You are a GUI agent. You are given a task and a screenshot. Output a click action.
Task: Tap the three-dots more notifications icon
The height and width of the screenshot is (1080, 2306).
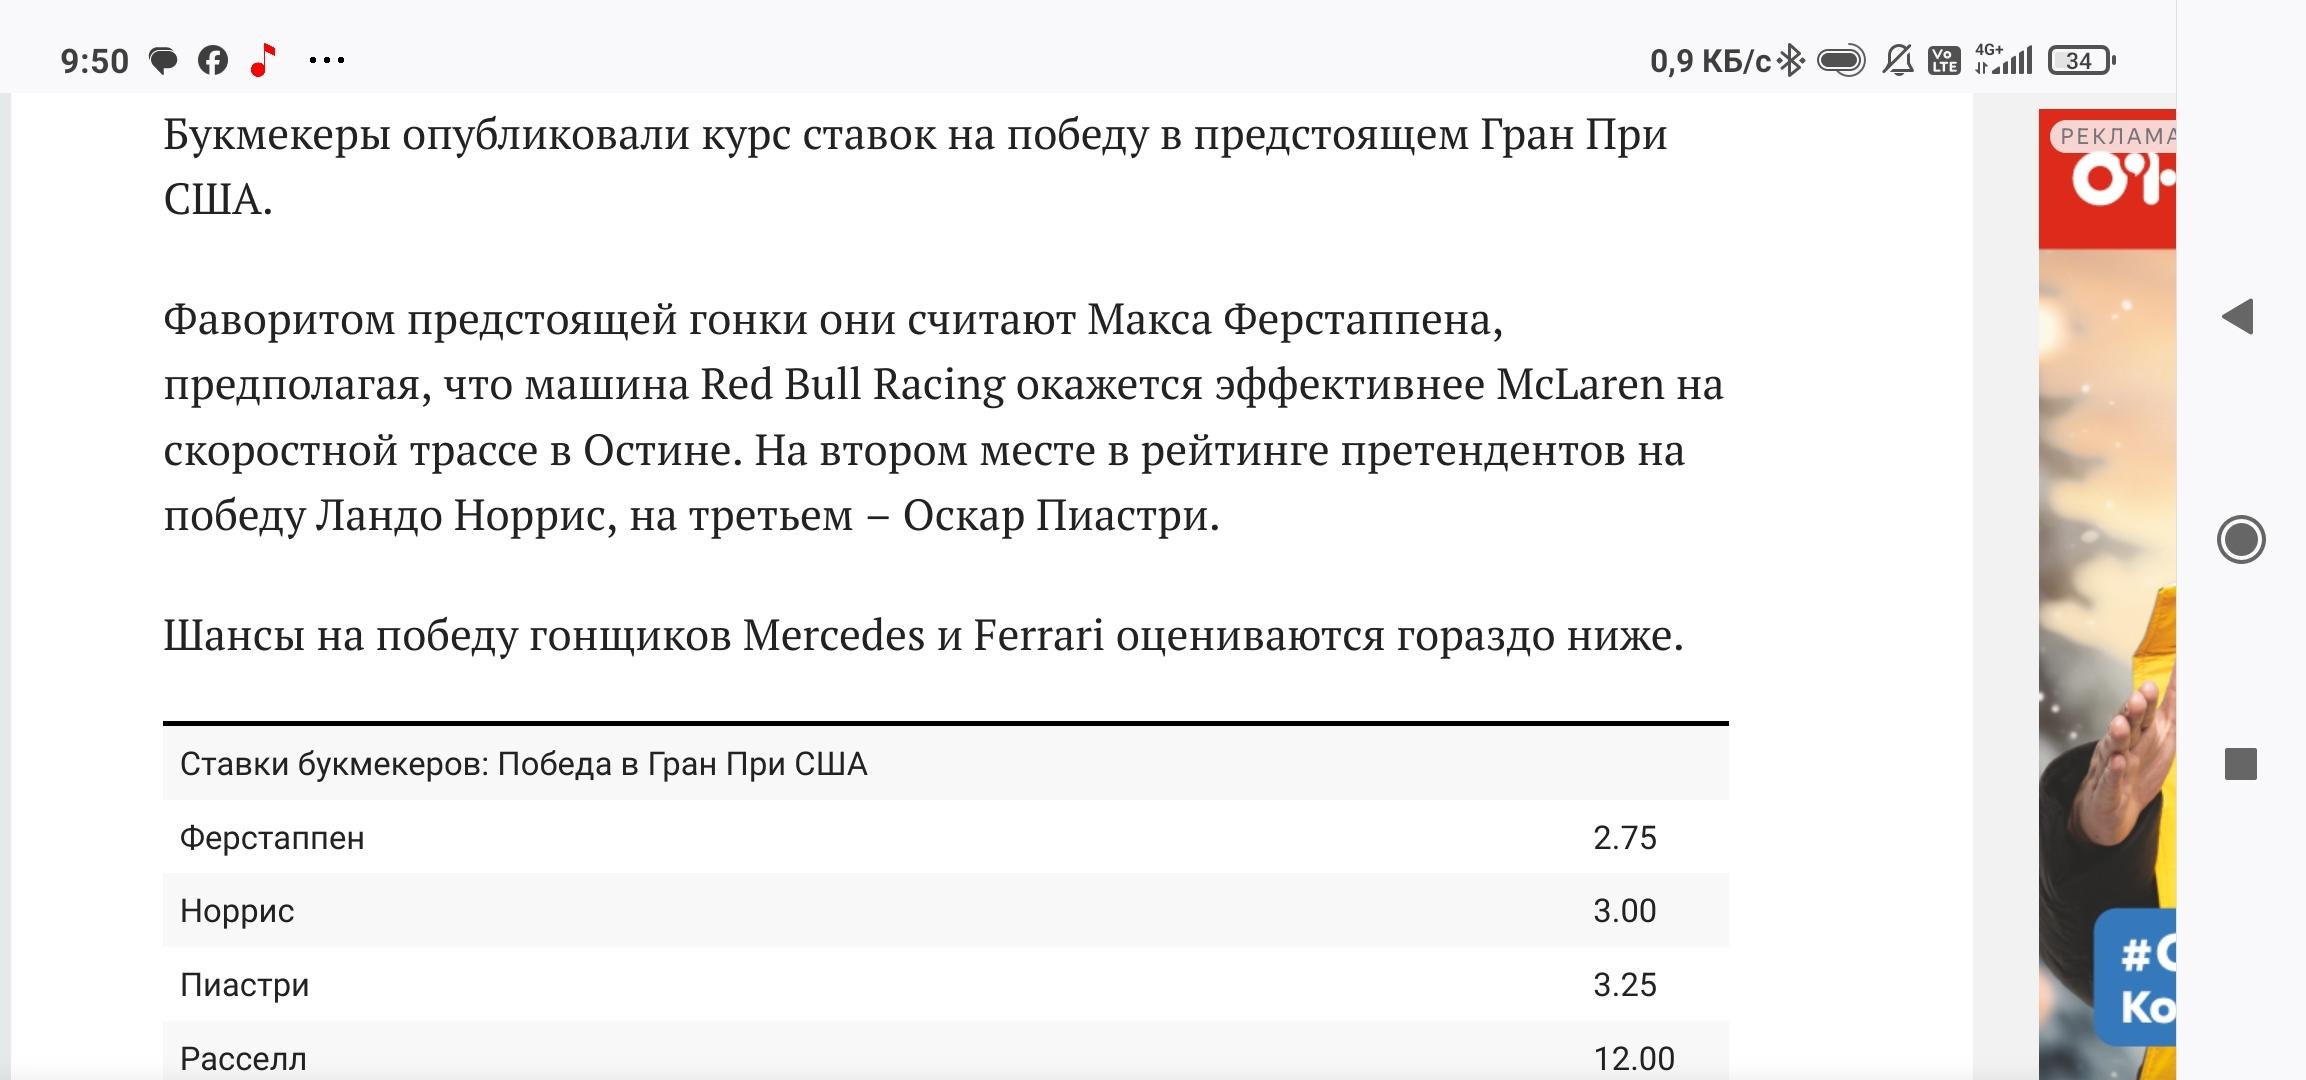click(327, 61)
